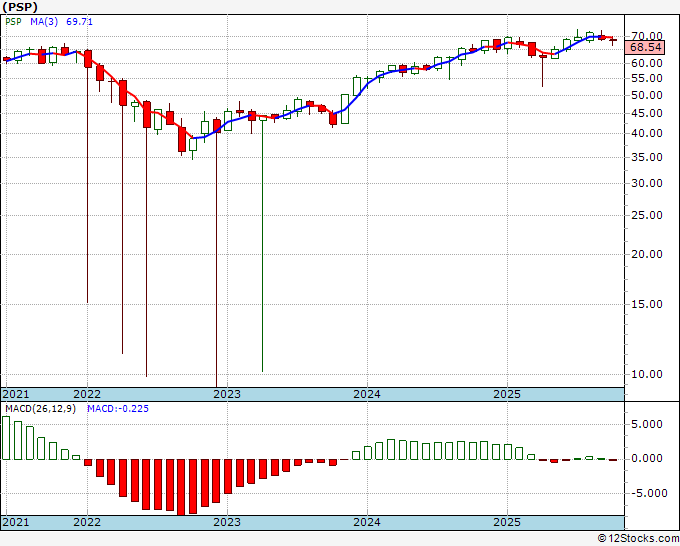Click the 5.000 MACD axis label

647,424
